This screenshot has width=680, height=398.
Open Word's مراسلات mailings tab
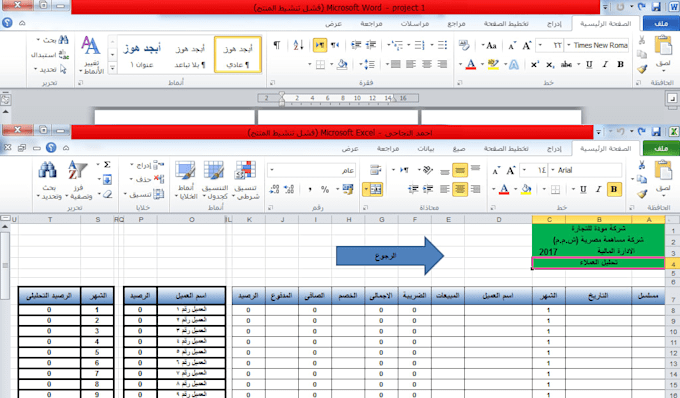pyautogui.click(x=415, y=23)
